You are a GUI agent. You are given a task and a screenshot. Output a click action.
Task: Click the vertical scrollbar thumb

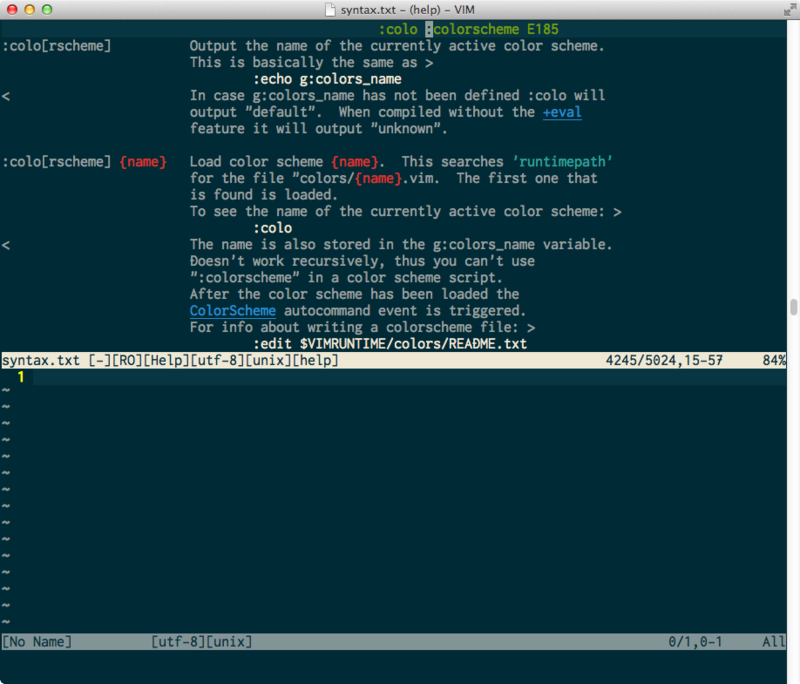pyautogui.click(x=793, y=308)
